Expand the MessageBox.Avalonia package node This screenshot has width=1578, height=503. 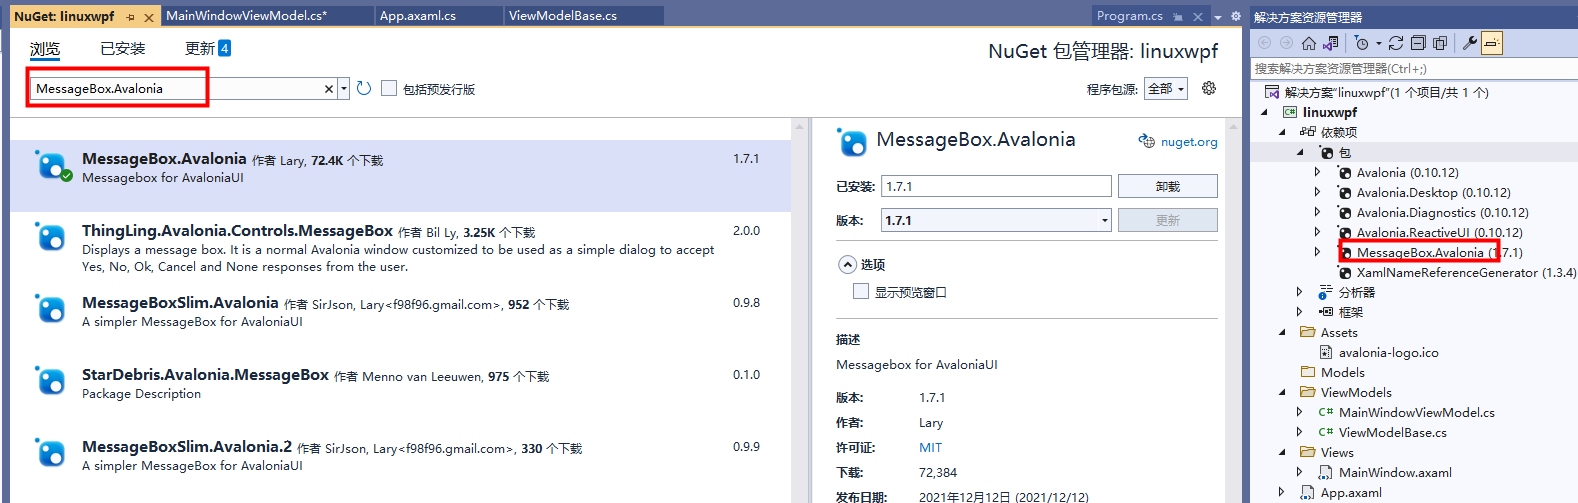tap(1317, 252)
